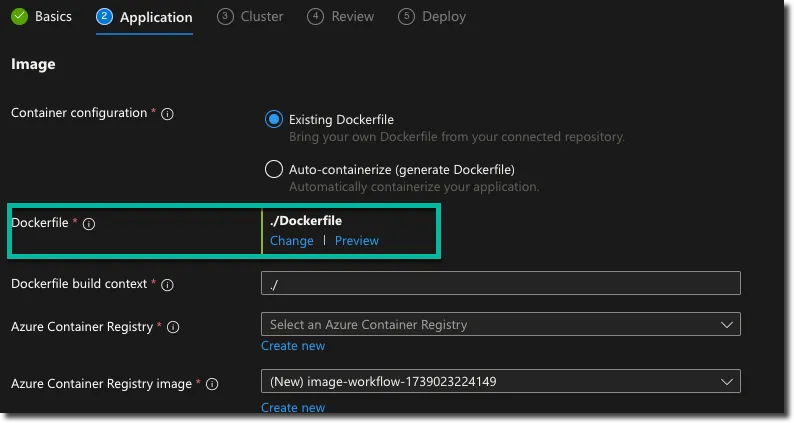
Task: Click the step 3 circle icon
Action: point(225,16)
